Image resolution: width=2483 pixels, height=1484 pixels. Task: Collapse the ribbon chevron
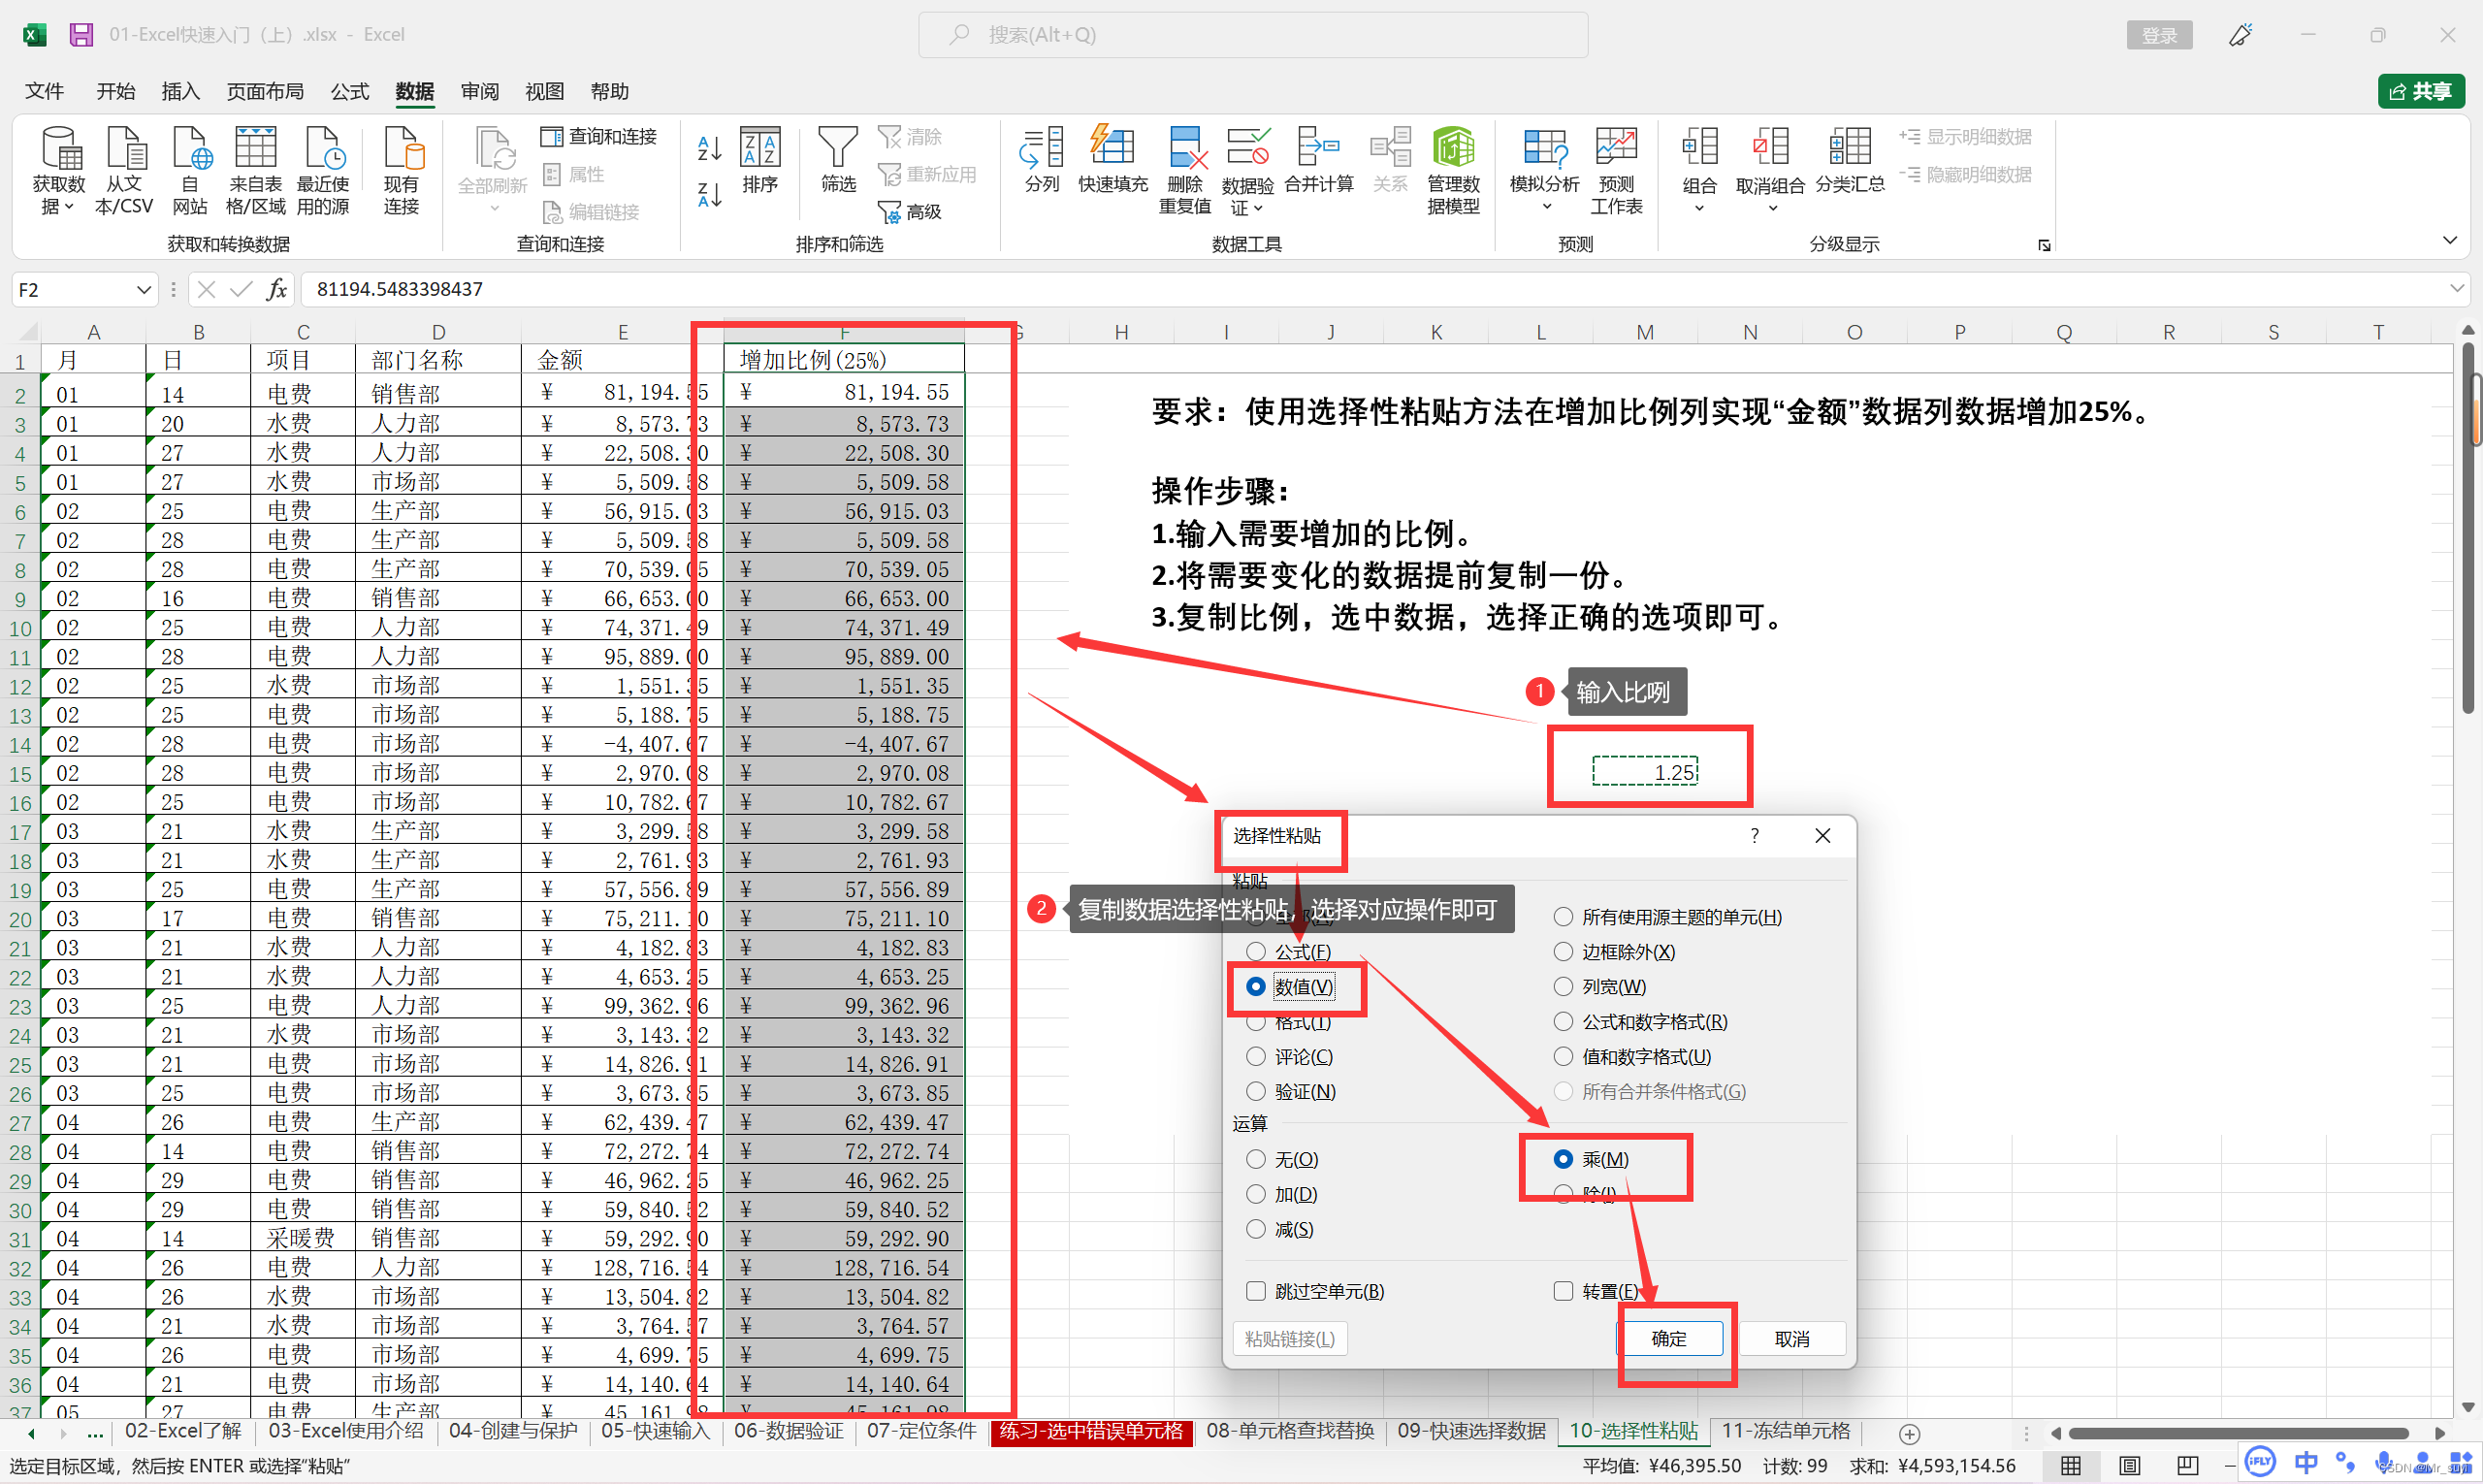[2449, 241]
